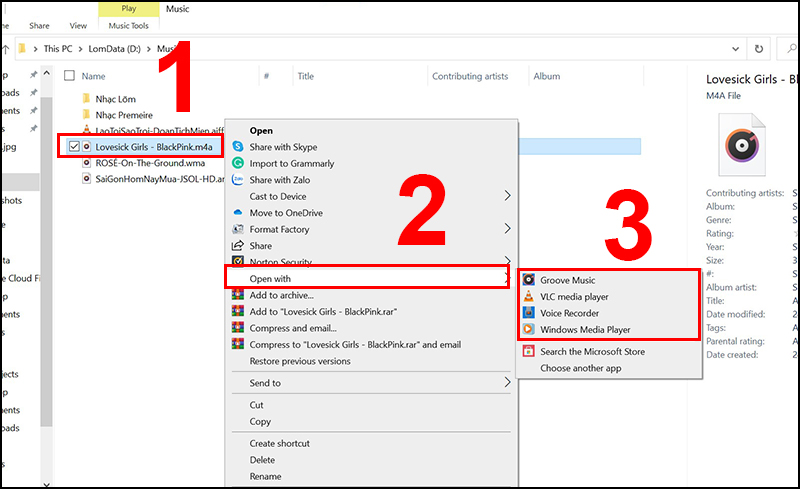
Task: Click the Lovesick Girls file music icon
Action: (x=87, y=146)
